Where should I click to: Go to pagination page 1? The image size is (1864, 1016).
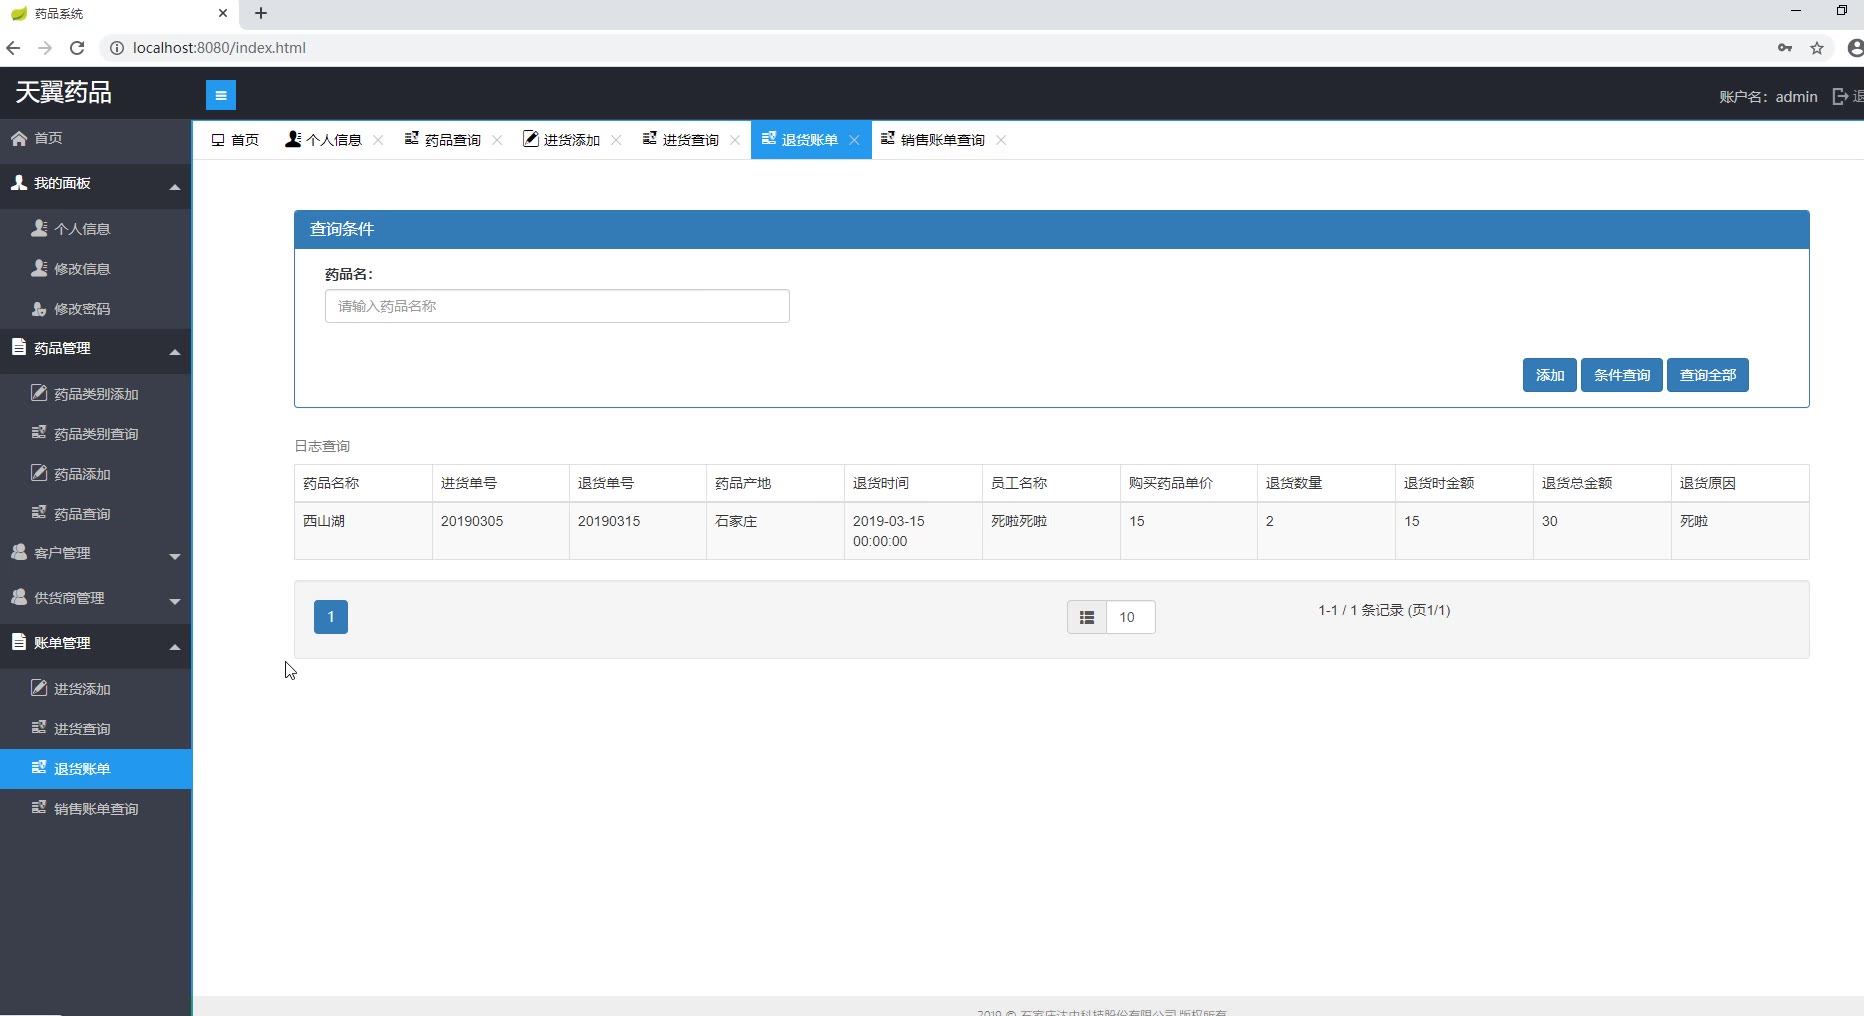pyautogui.click(x=331, y=617)
